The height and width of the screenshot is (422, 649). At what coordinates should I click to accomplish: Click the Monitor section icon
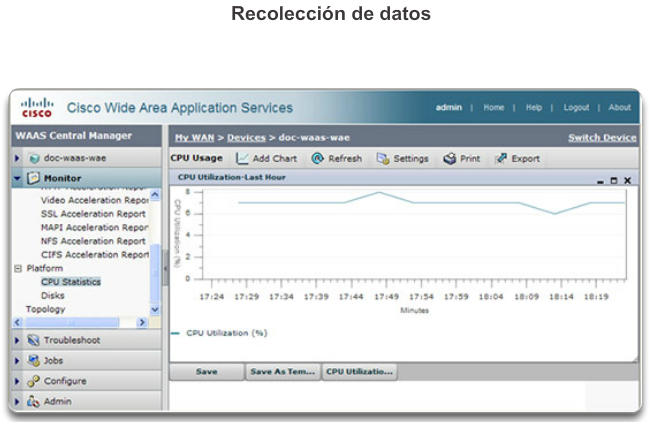(33, 178)
